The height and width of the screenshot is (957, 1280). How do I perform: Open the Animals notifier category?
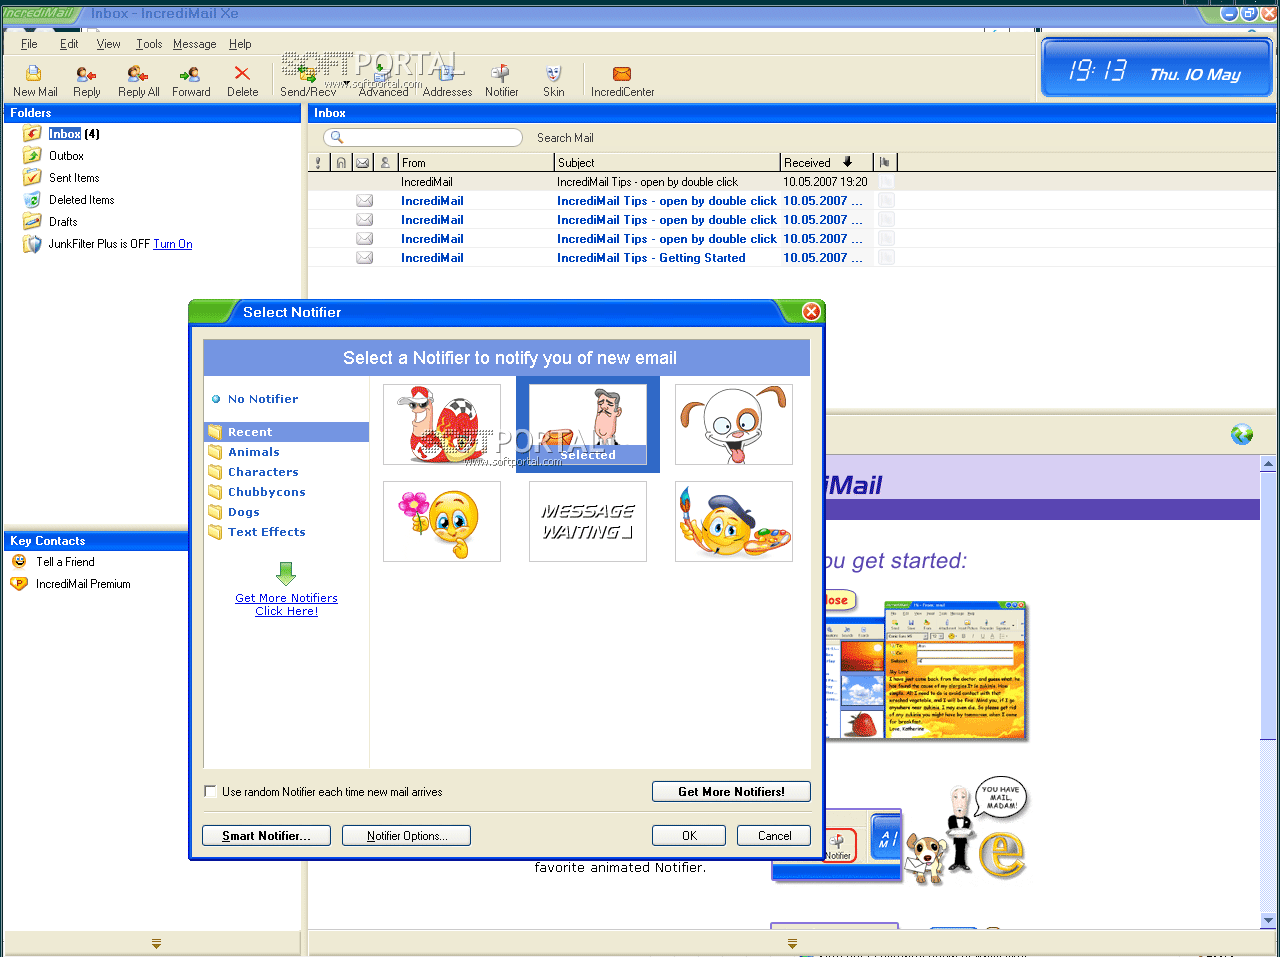pos(254,452)
